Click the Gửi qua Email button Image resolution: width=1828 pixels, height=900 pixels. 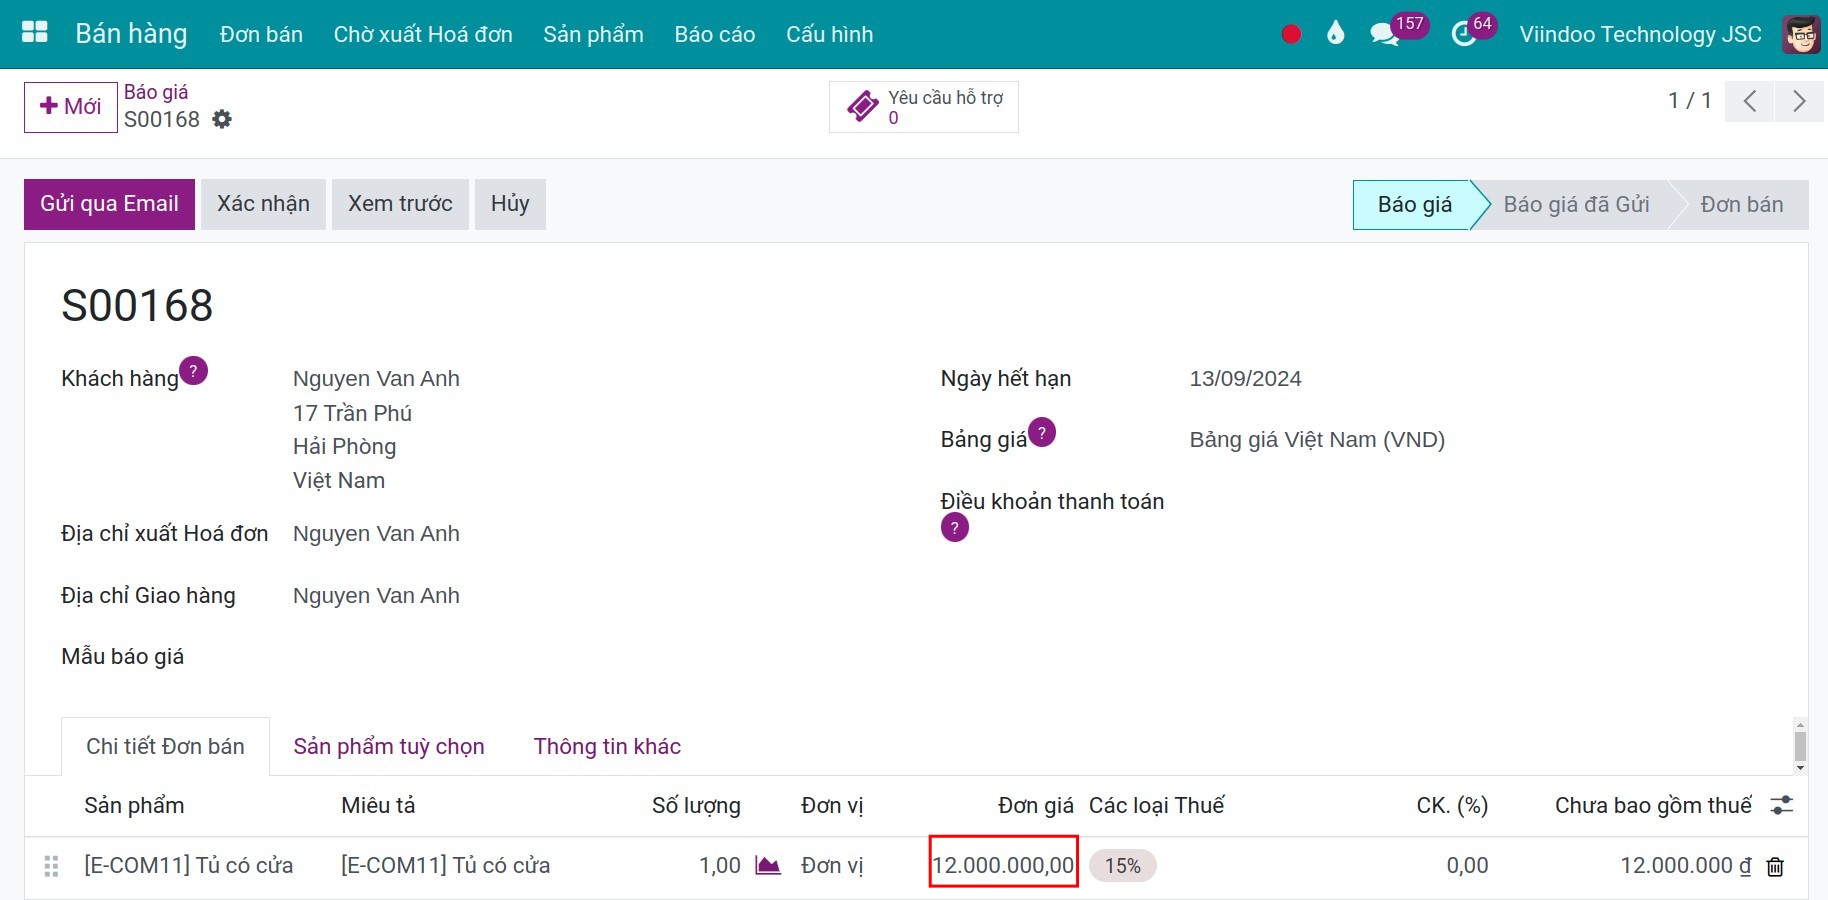click(109, 204)
